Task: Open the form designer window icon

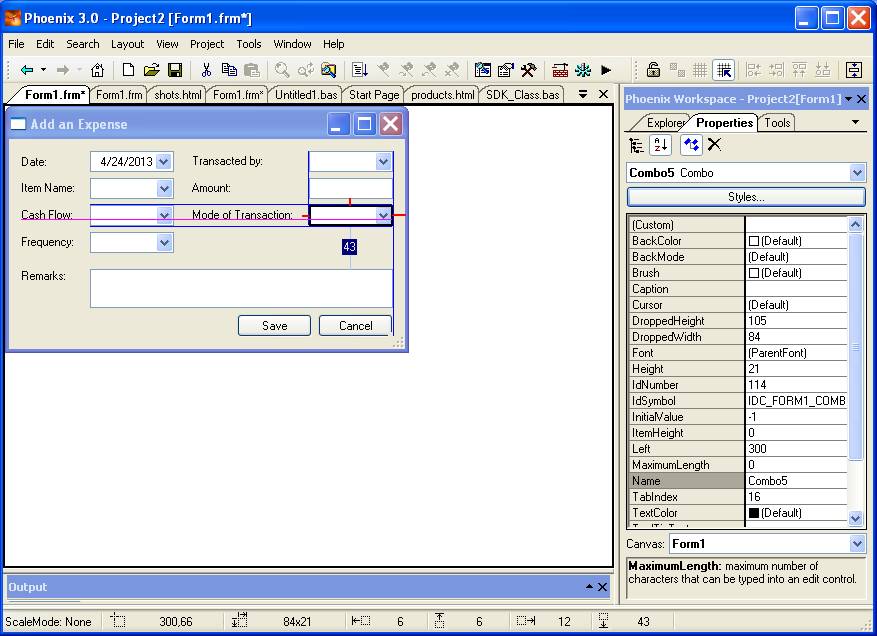Action: 483,70
